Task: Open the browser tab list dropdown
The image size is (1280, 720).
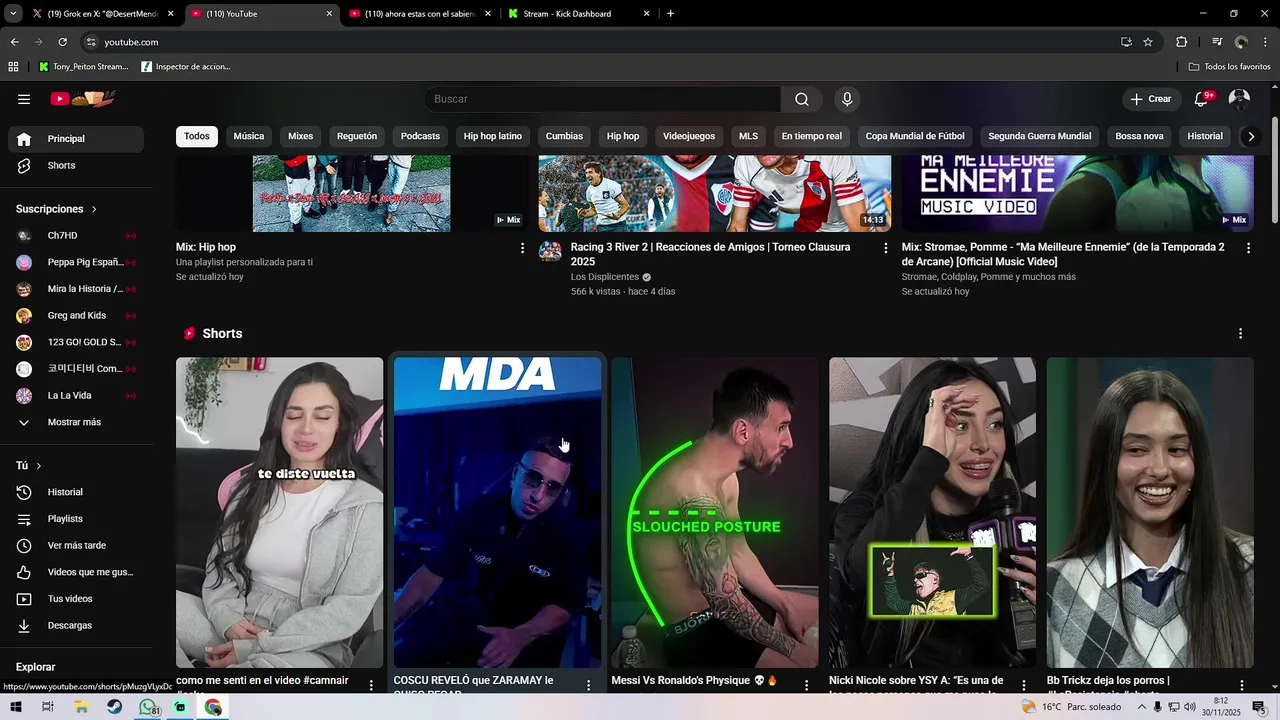Action: [x=13, y=14]
